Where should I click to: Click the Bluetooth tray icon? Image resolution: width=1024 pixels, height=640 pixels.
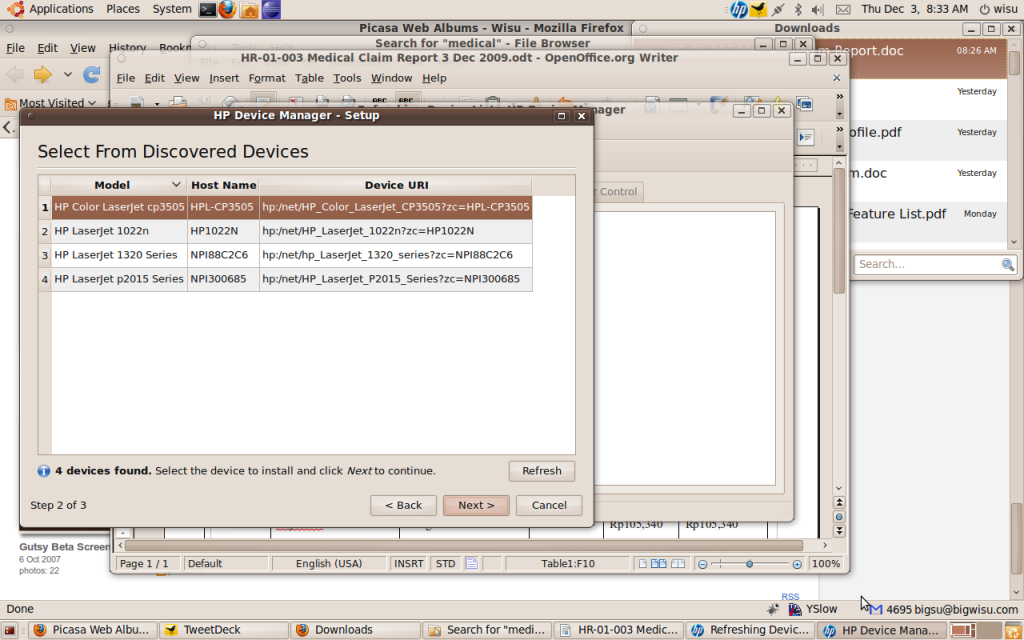(797, 9)
